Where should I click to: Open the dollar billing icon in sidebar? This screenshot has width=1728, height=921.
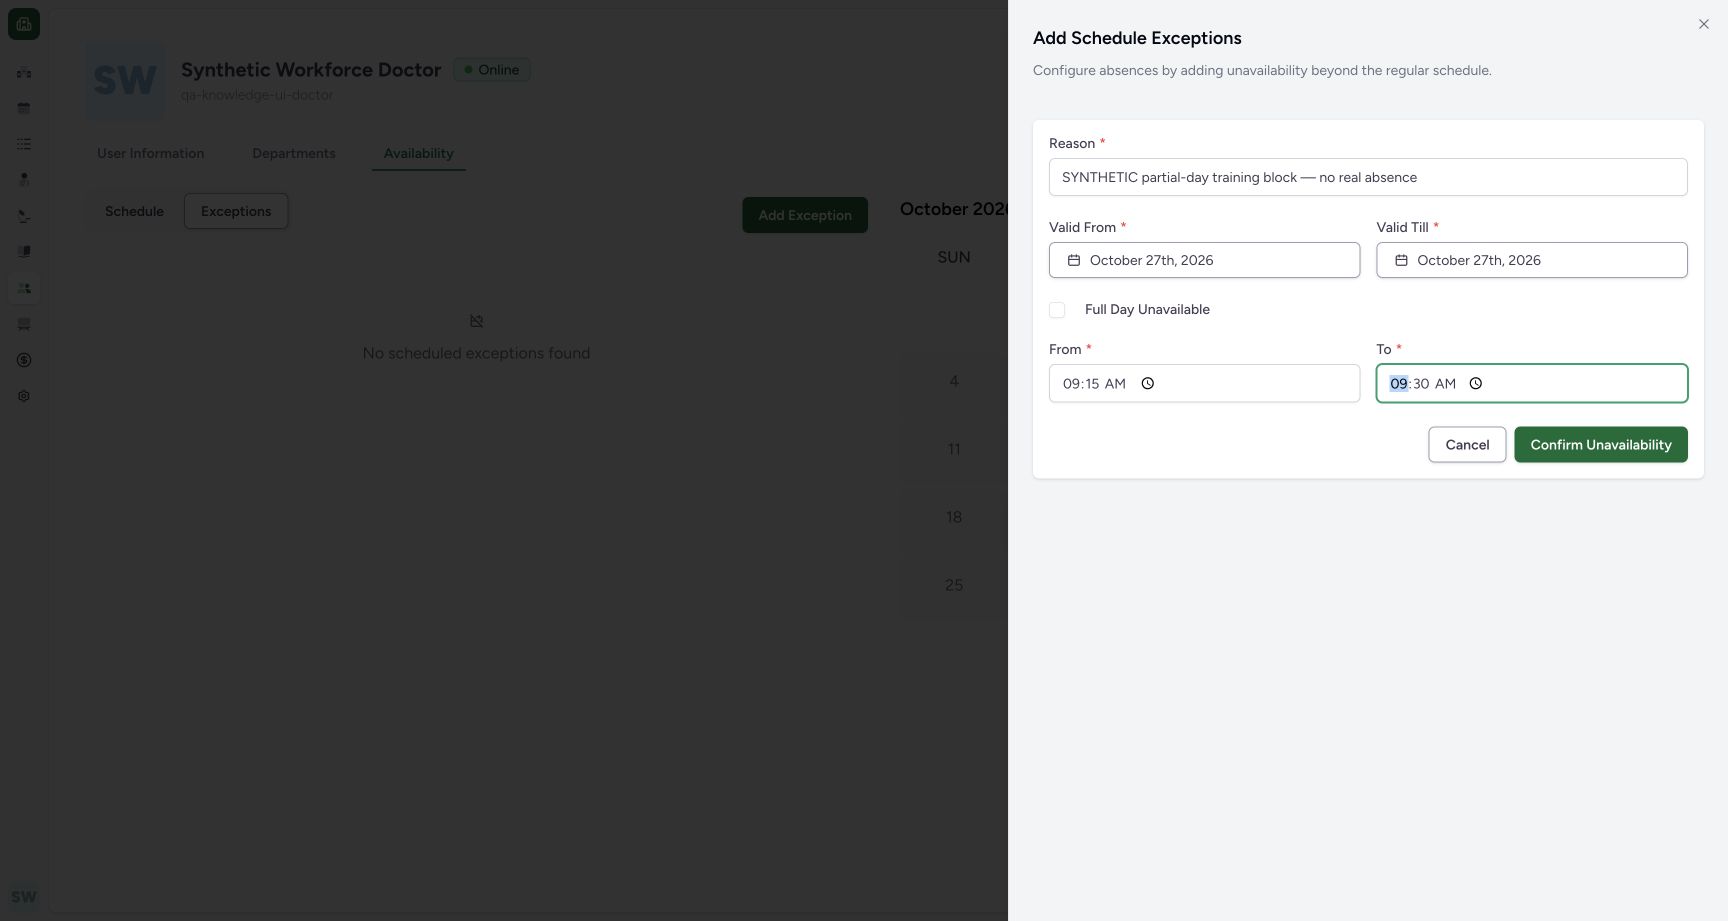click(x=24, y=360)
